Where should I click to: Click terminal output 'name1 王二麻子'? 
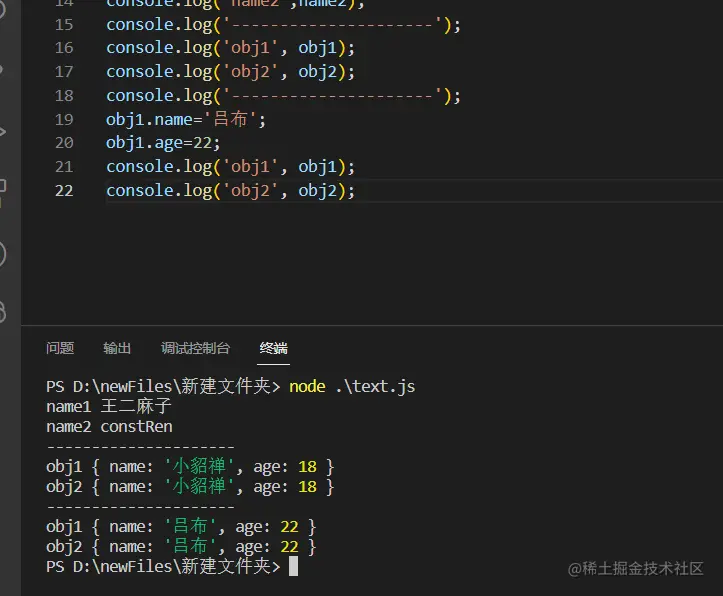coord(109,406)
